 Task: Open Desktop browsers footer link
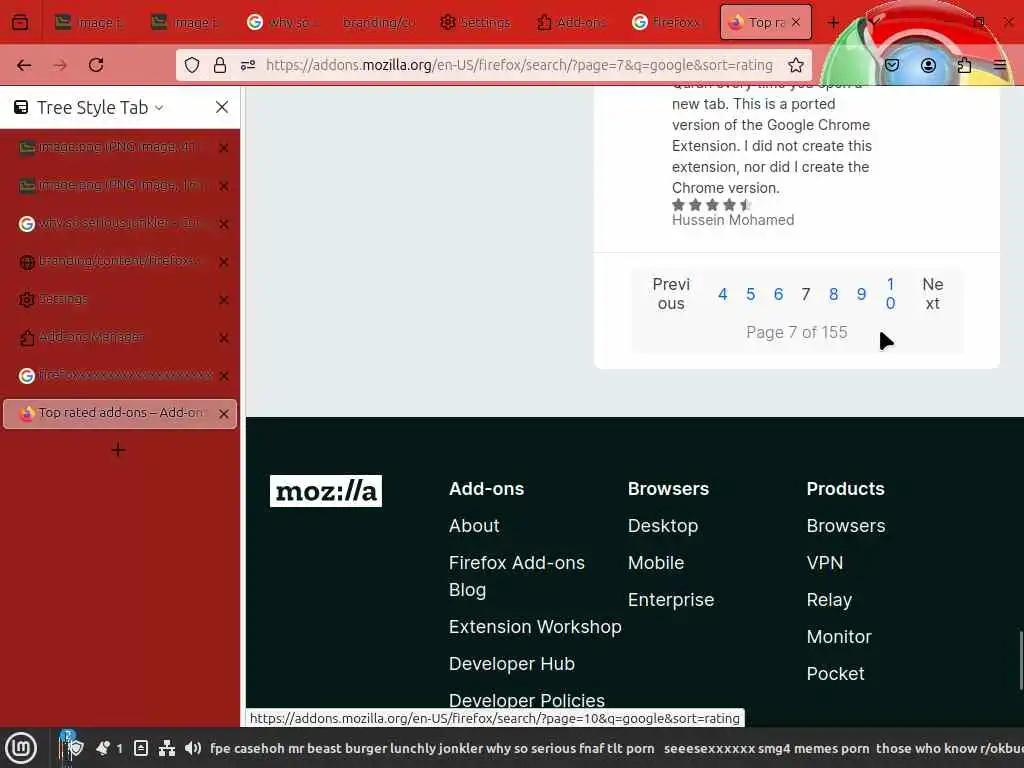tap(663, 526)
